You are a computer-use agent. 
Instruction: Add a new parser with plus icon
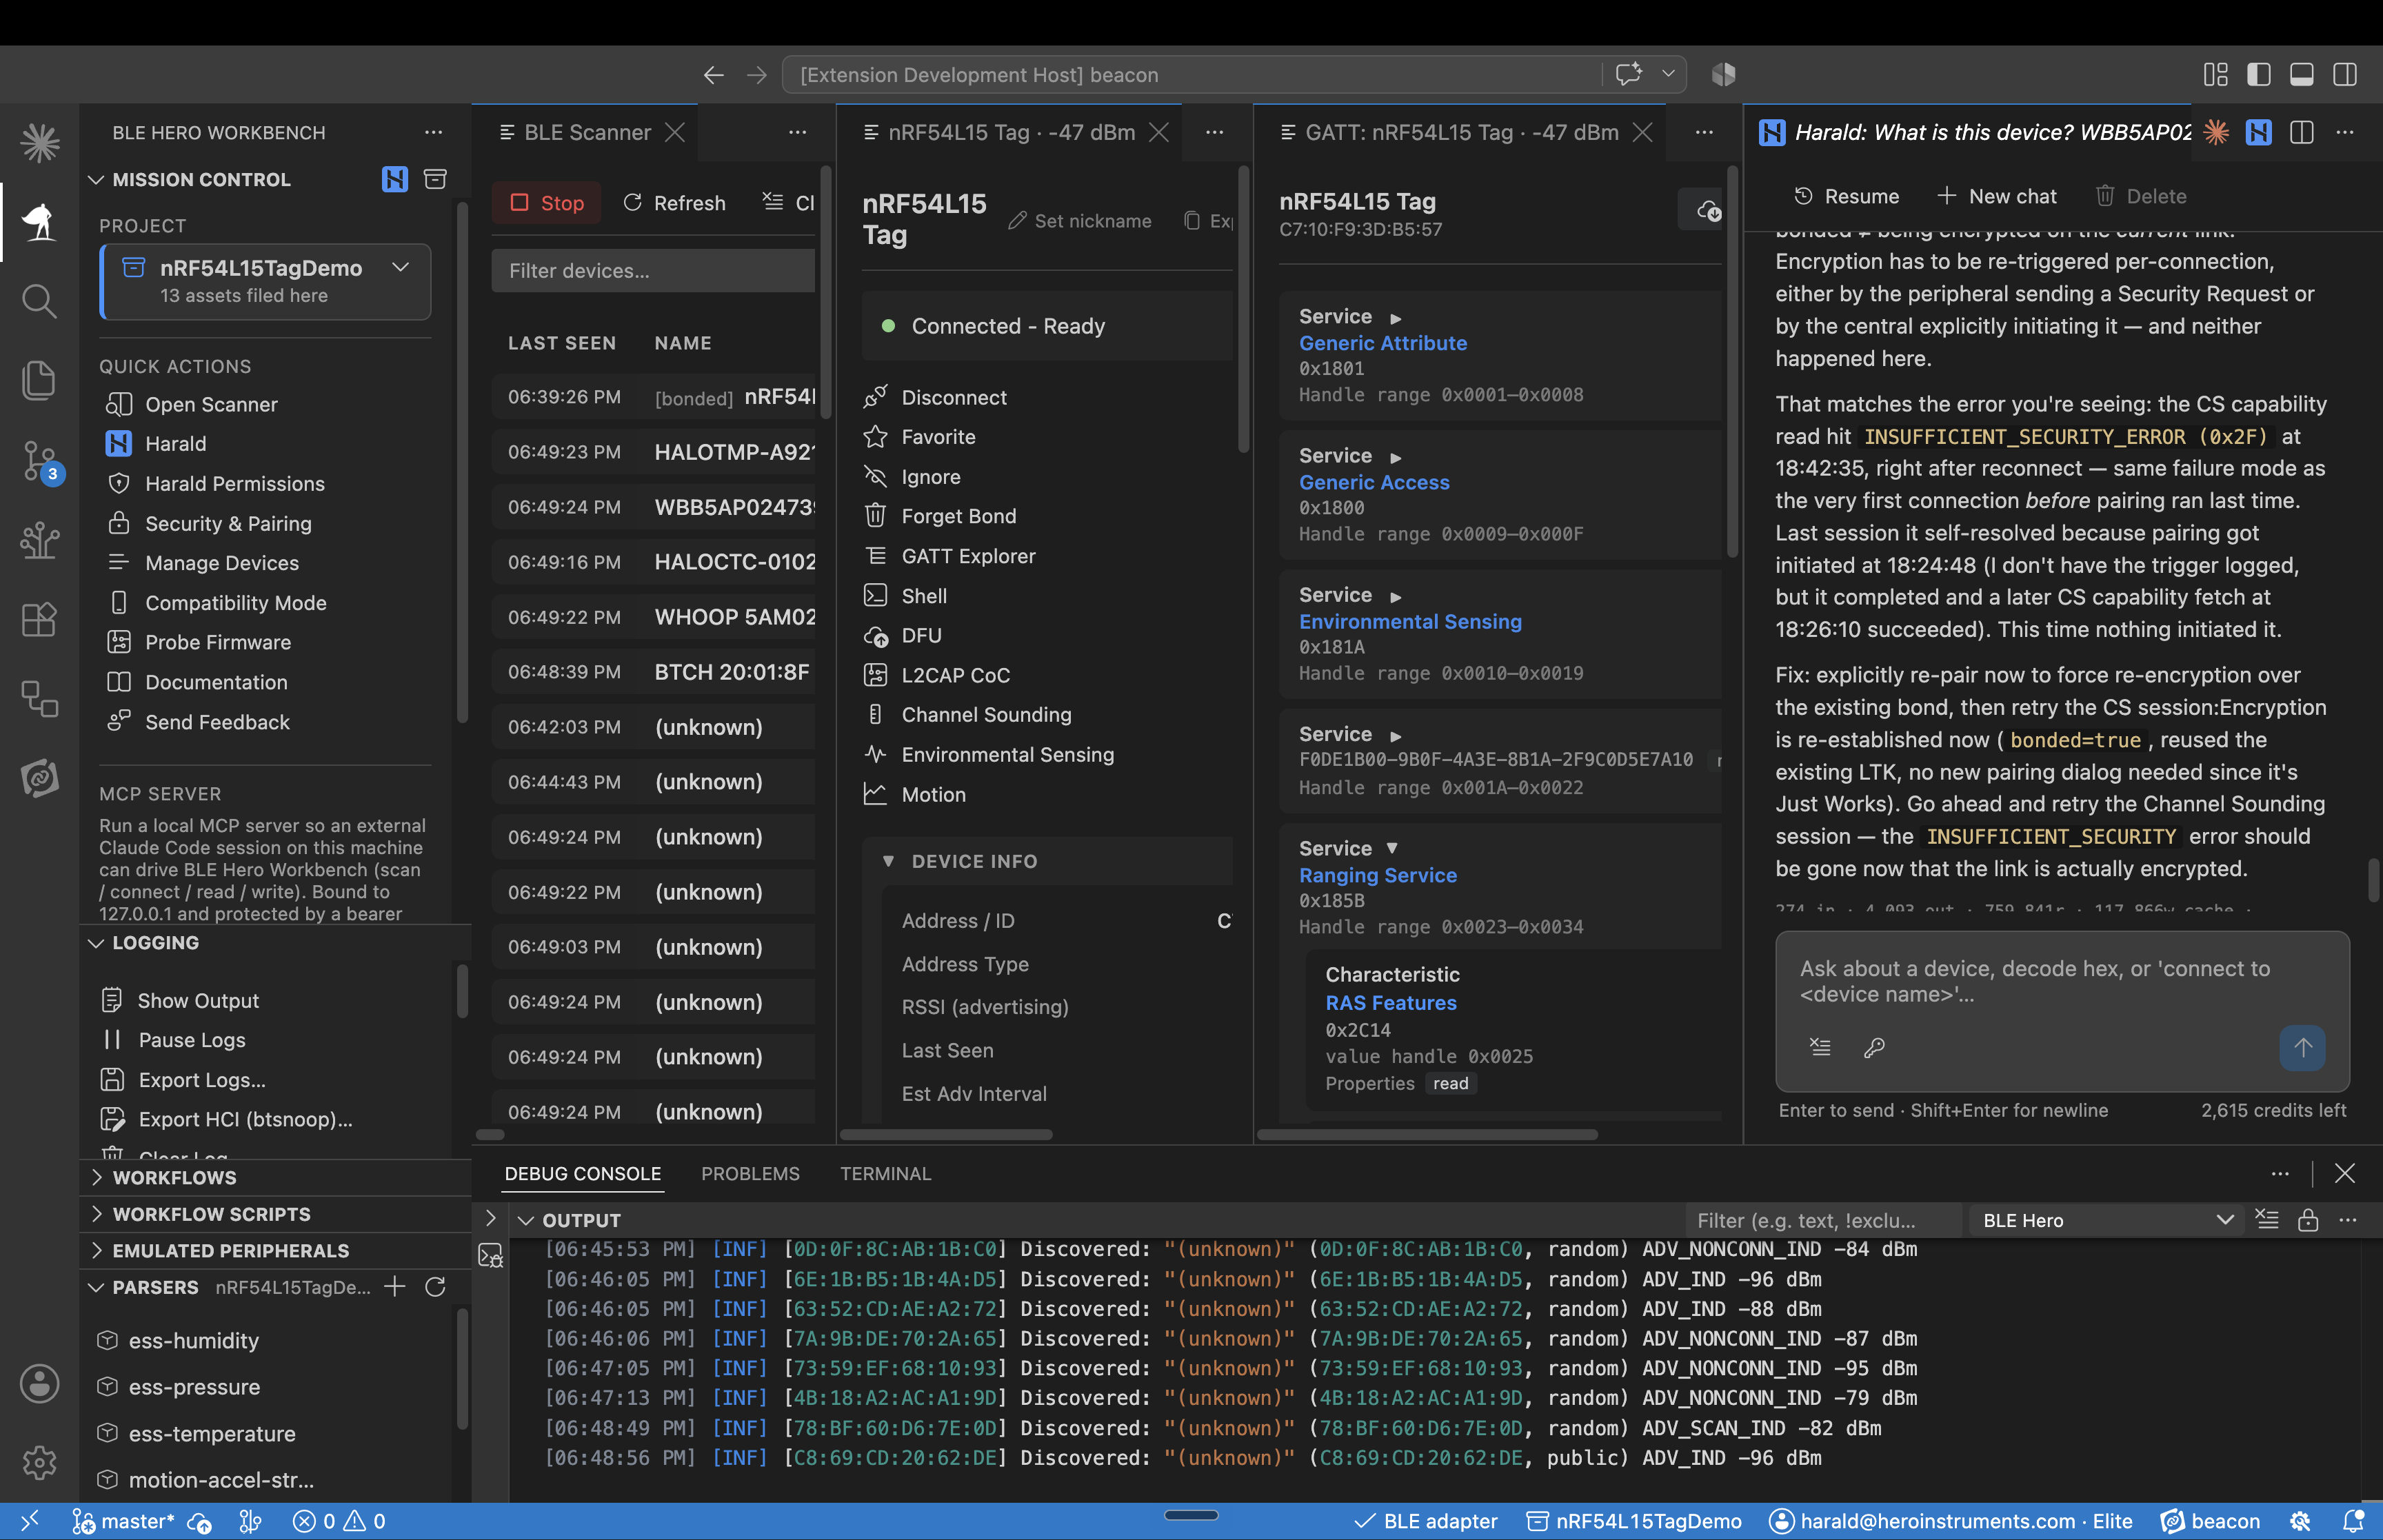click(x=395, y=1287)
